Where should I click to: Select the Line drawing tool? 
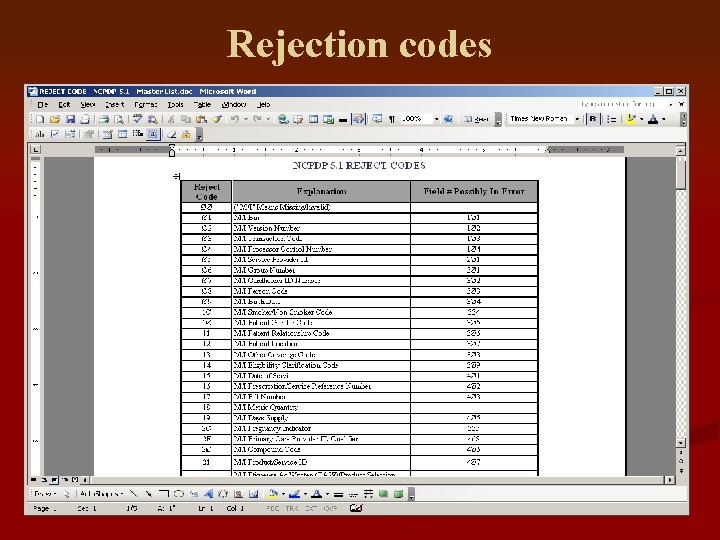point(133,494)
